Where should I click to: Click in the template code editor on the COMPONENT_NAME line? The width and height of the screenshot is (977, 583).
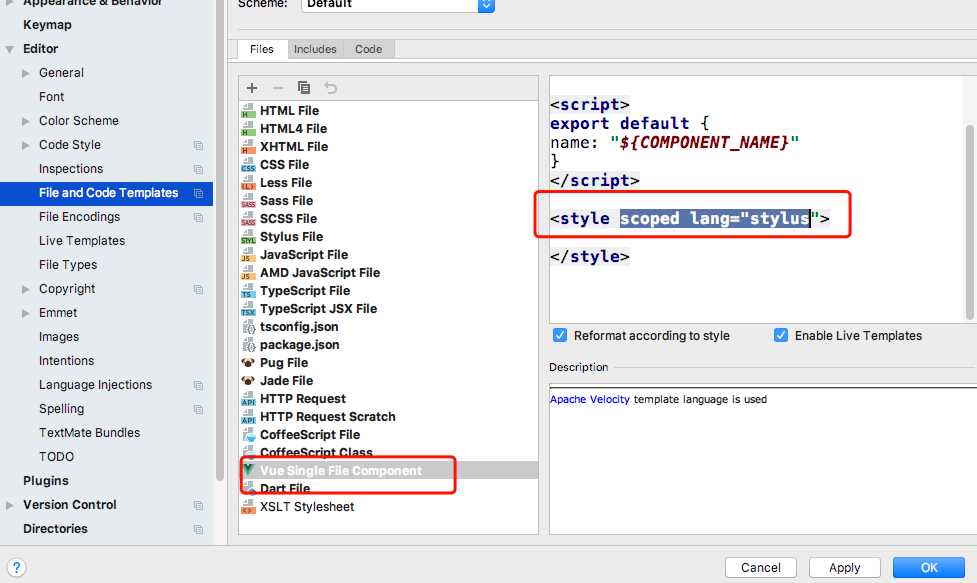pos(674,143)
